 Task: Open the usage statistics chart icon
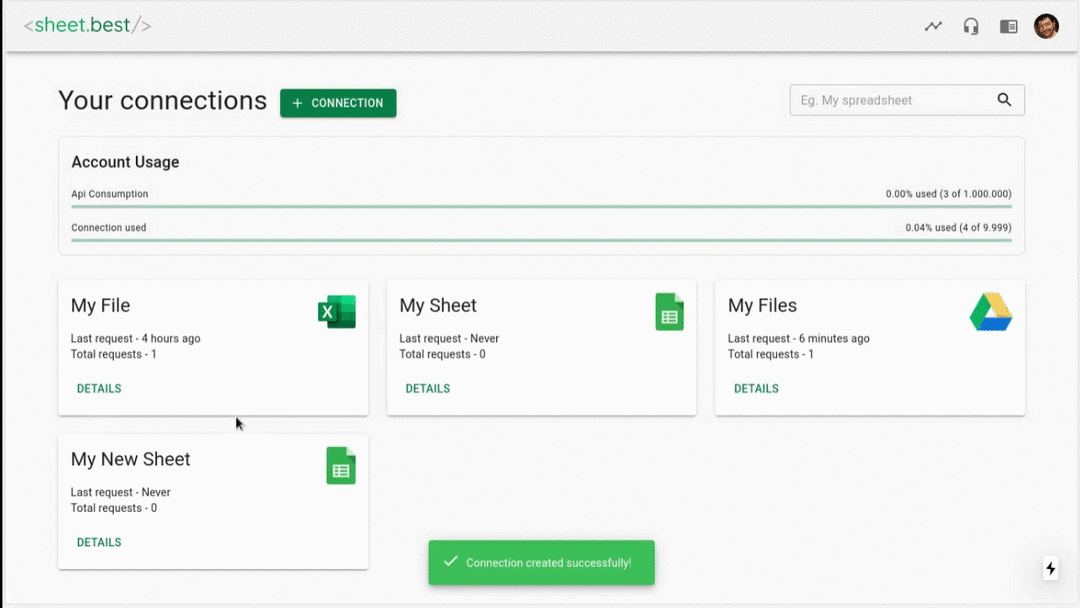[933, 25]
